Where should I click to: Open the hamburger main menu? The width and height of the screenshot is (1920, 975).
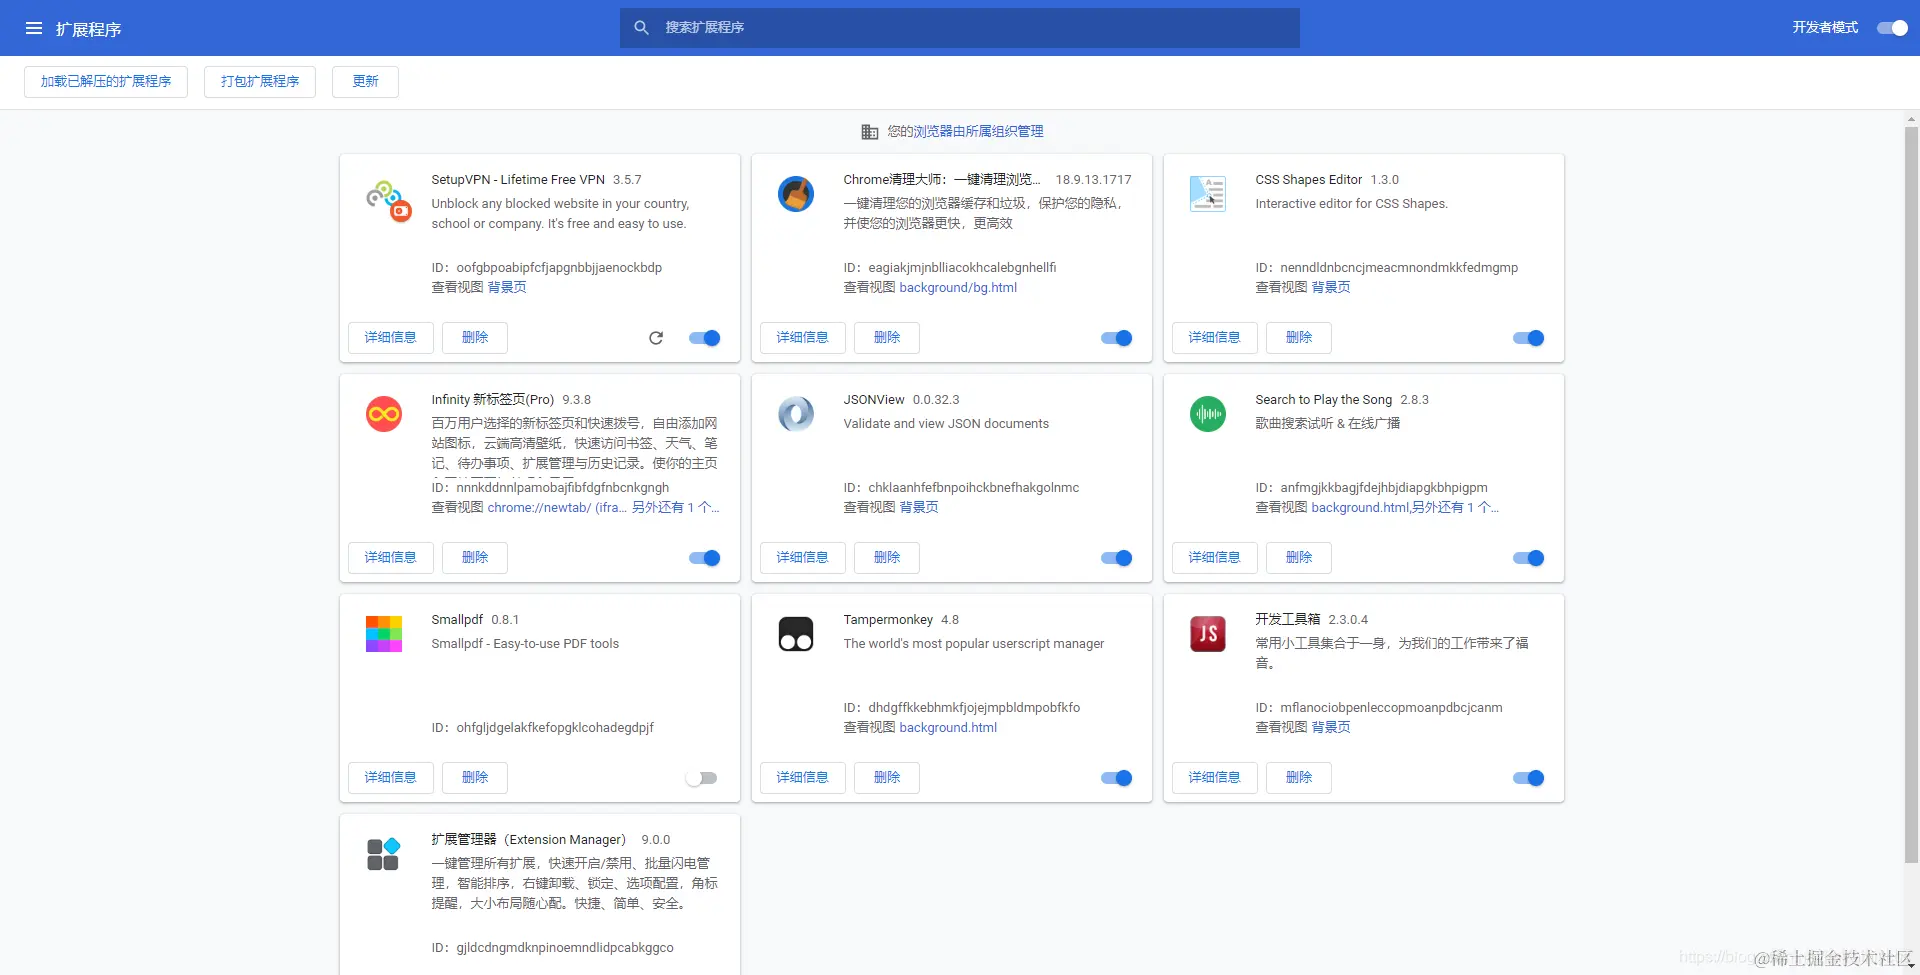34,28
